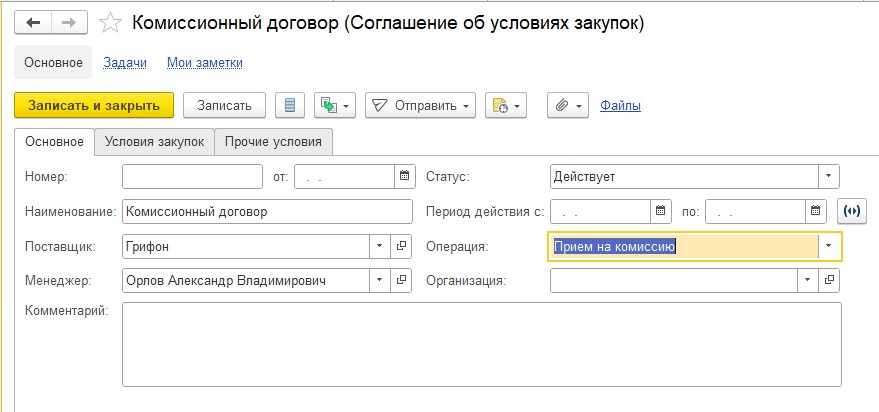
Task: Click the report list icon in the toolbar
Action: 291,105
